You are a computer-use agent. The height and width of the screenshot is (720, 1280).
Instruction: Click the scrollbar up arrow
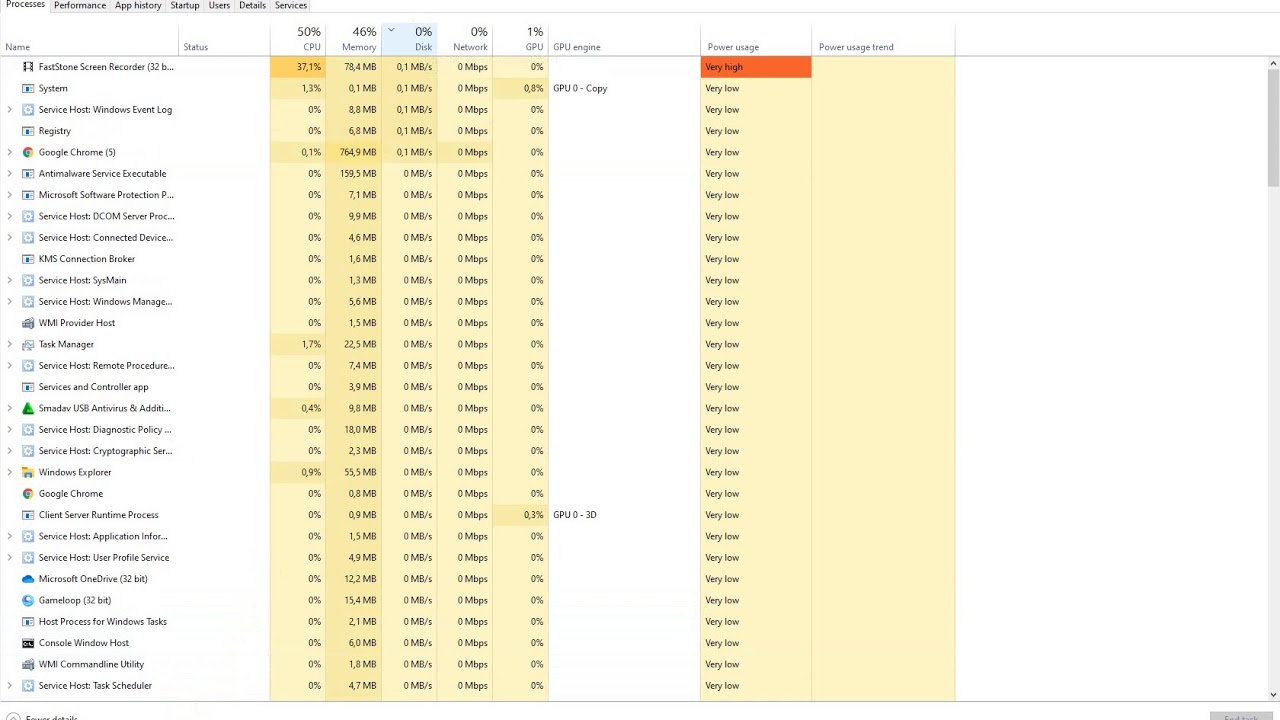(x=1273, y=63)
